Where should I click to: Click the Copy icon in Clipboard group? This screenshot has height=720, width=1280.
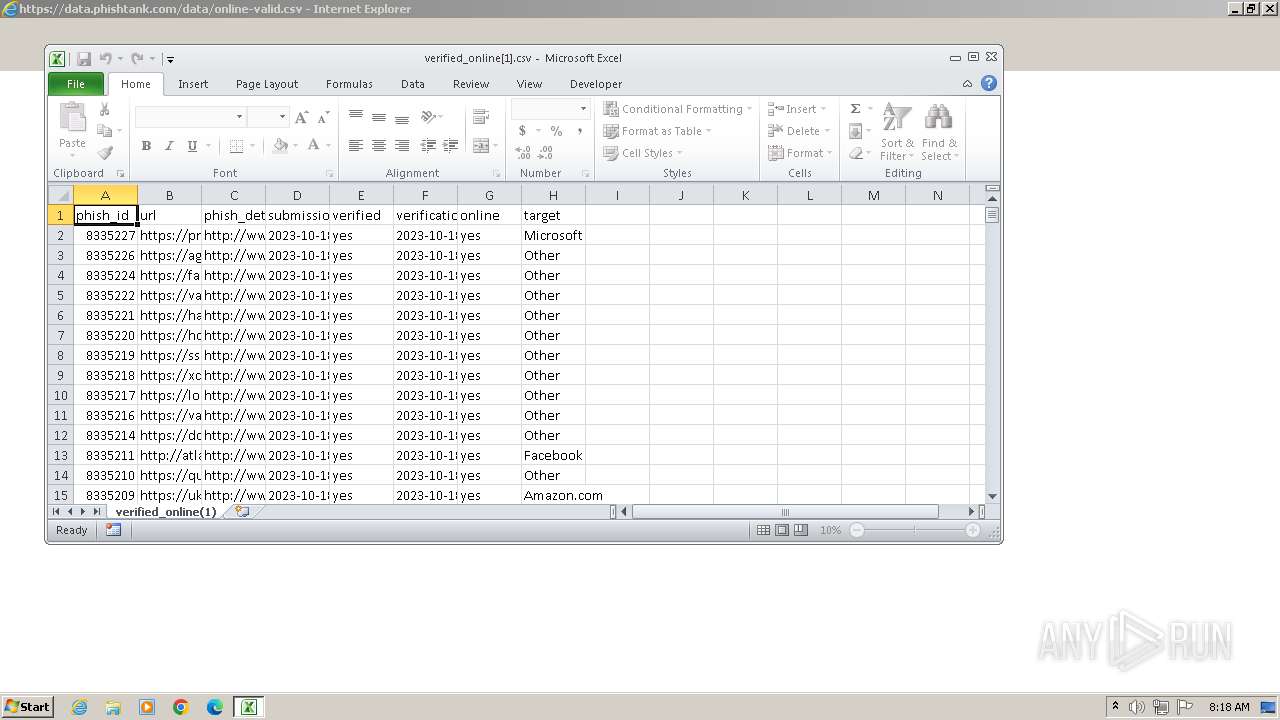[104, 131]
